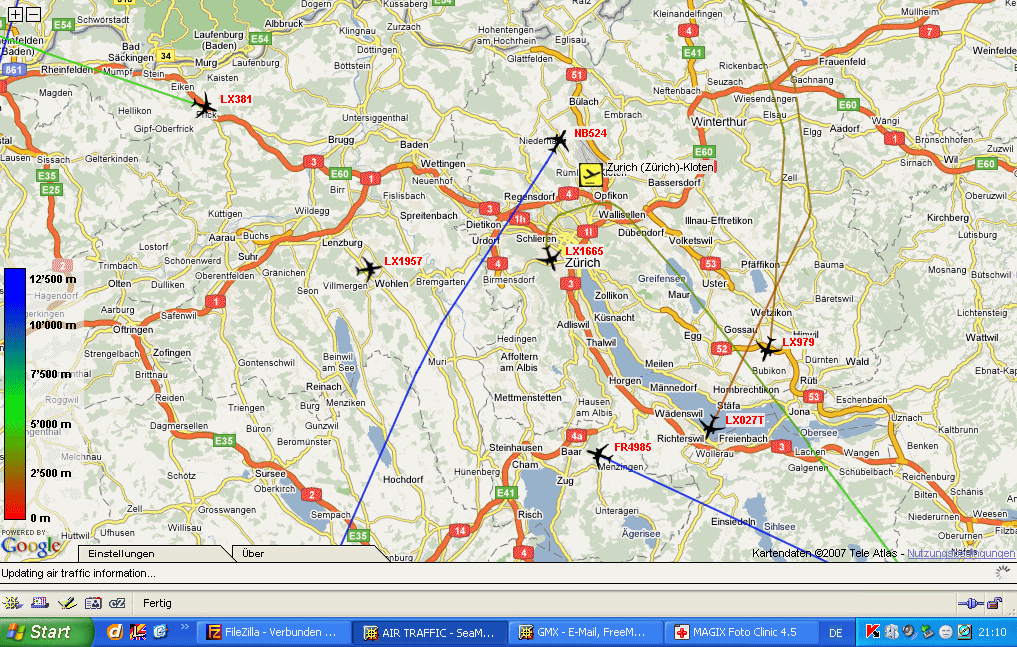1017x647 pixels.
Task: Open the Start menu
Action: tap(42, 632)
